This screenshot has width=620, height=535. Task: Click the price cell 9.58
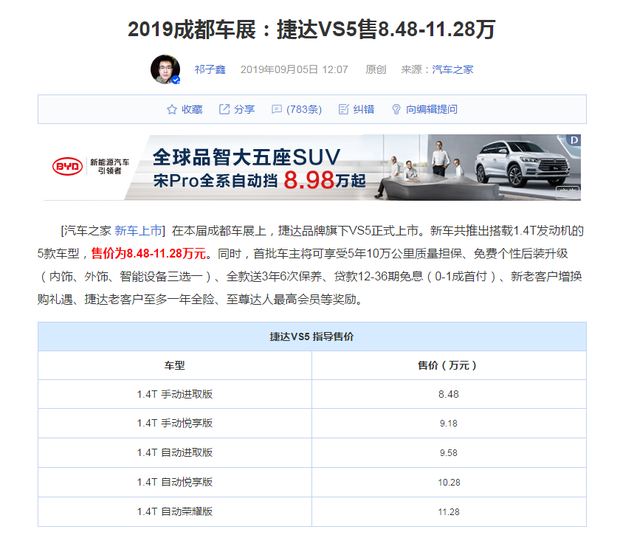(449, 452)
